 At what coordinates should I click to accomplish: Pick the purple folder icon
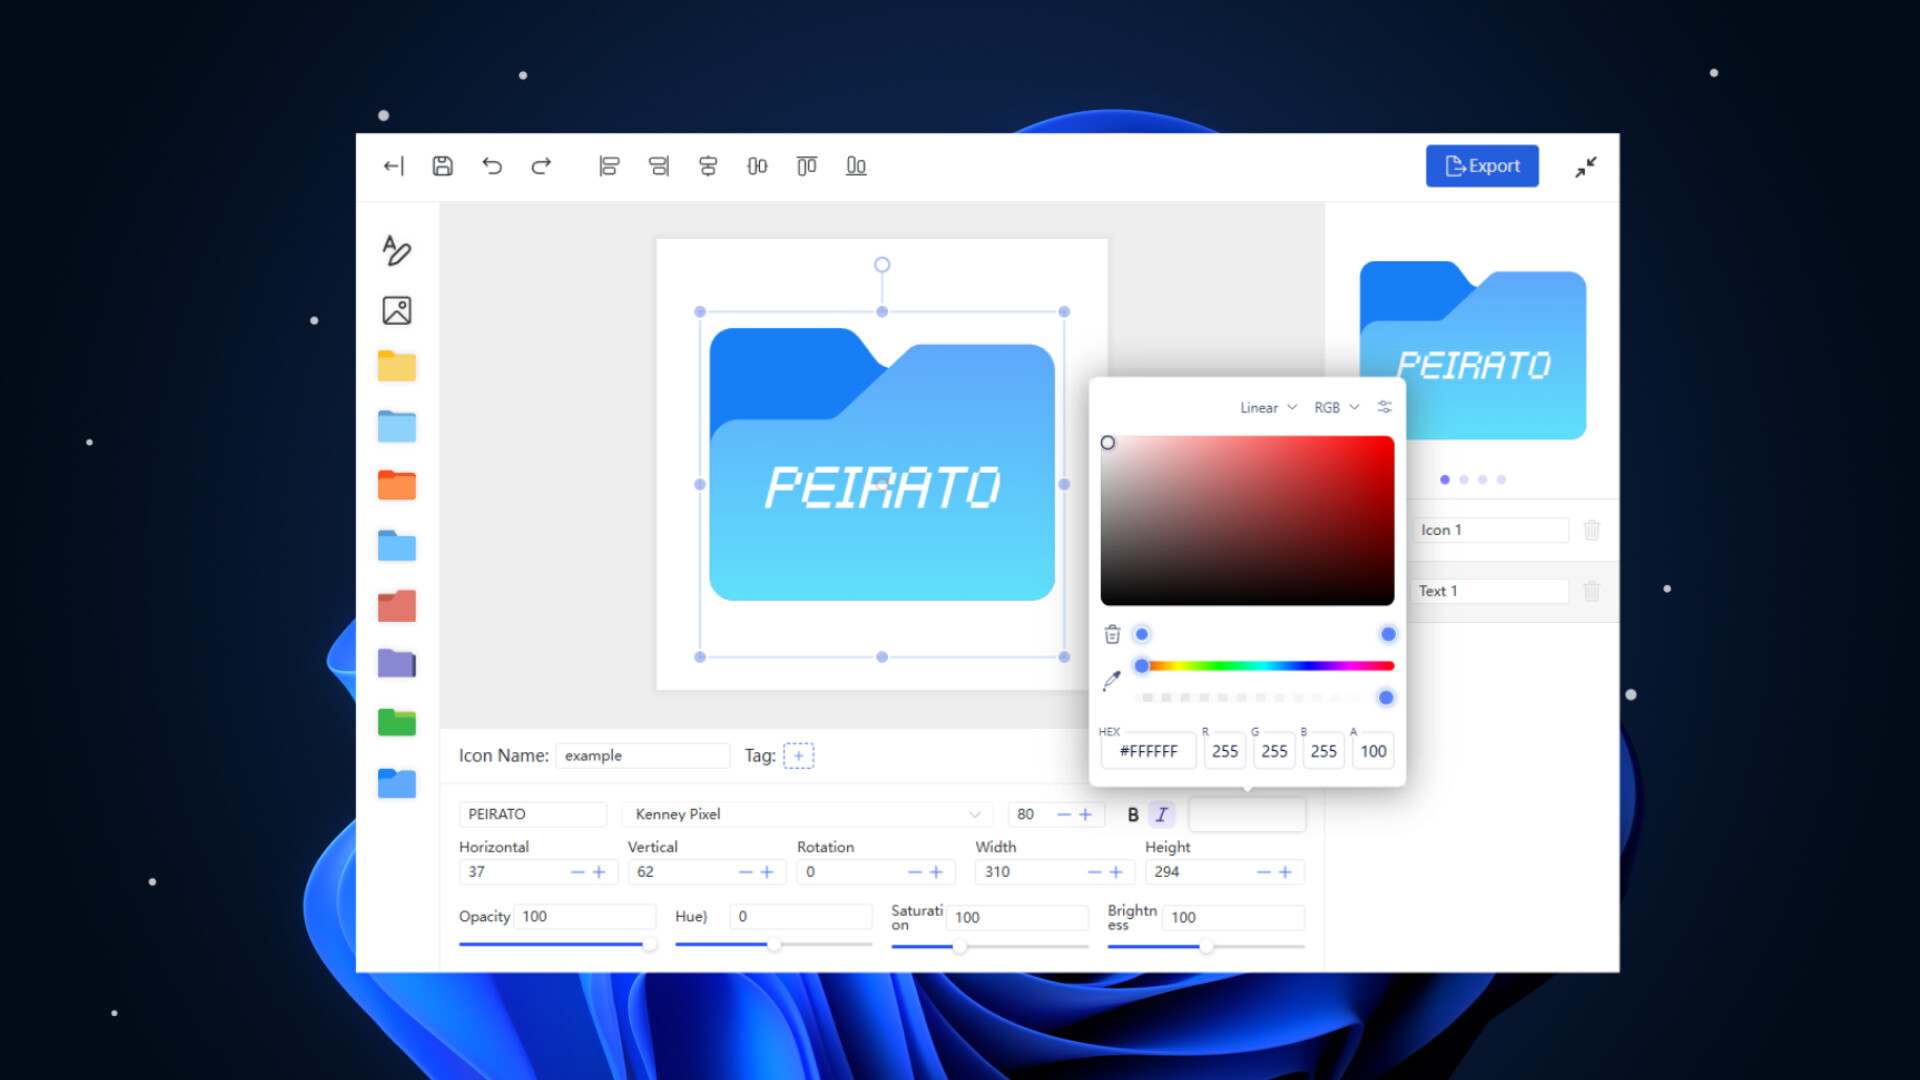pos(396,663)
